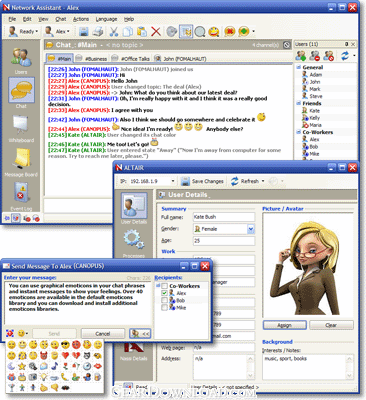This screenshot has height=400, width=366.
Task: Click the Full name input field
Action: coord(224,217)
